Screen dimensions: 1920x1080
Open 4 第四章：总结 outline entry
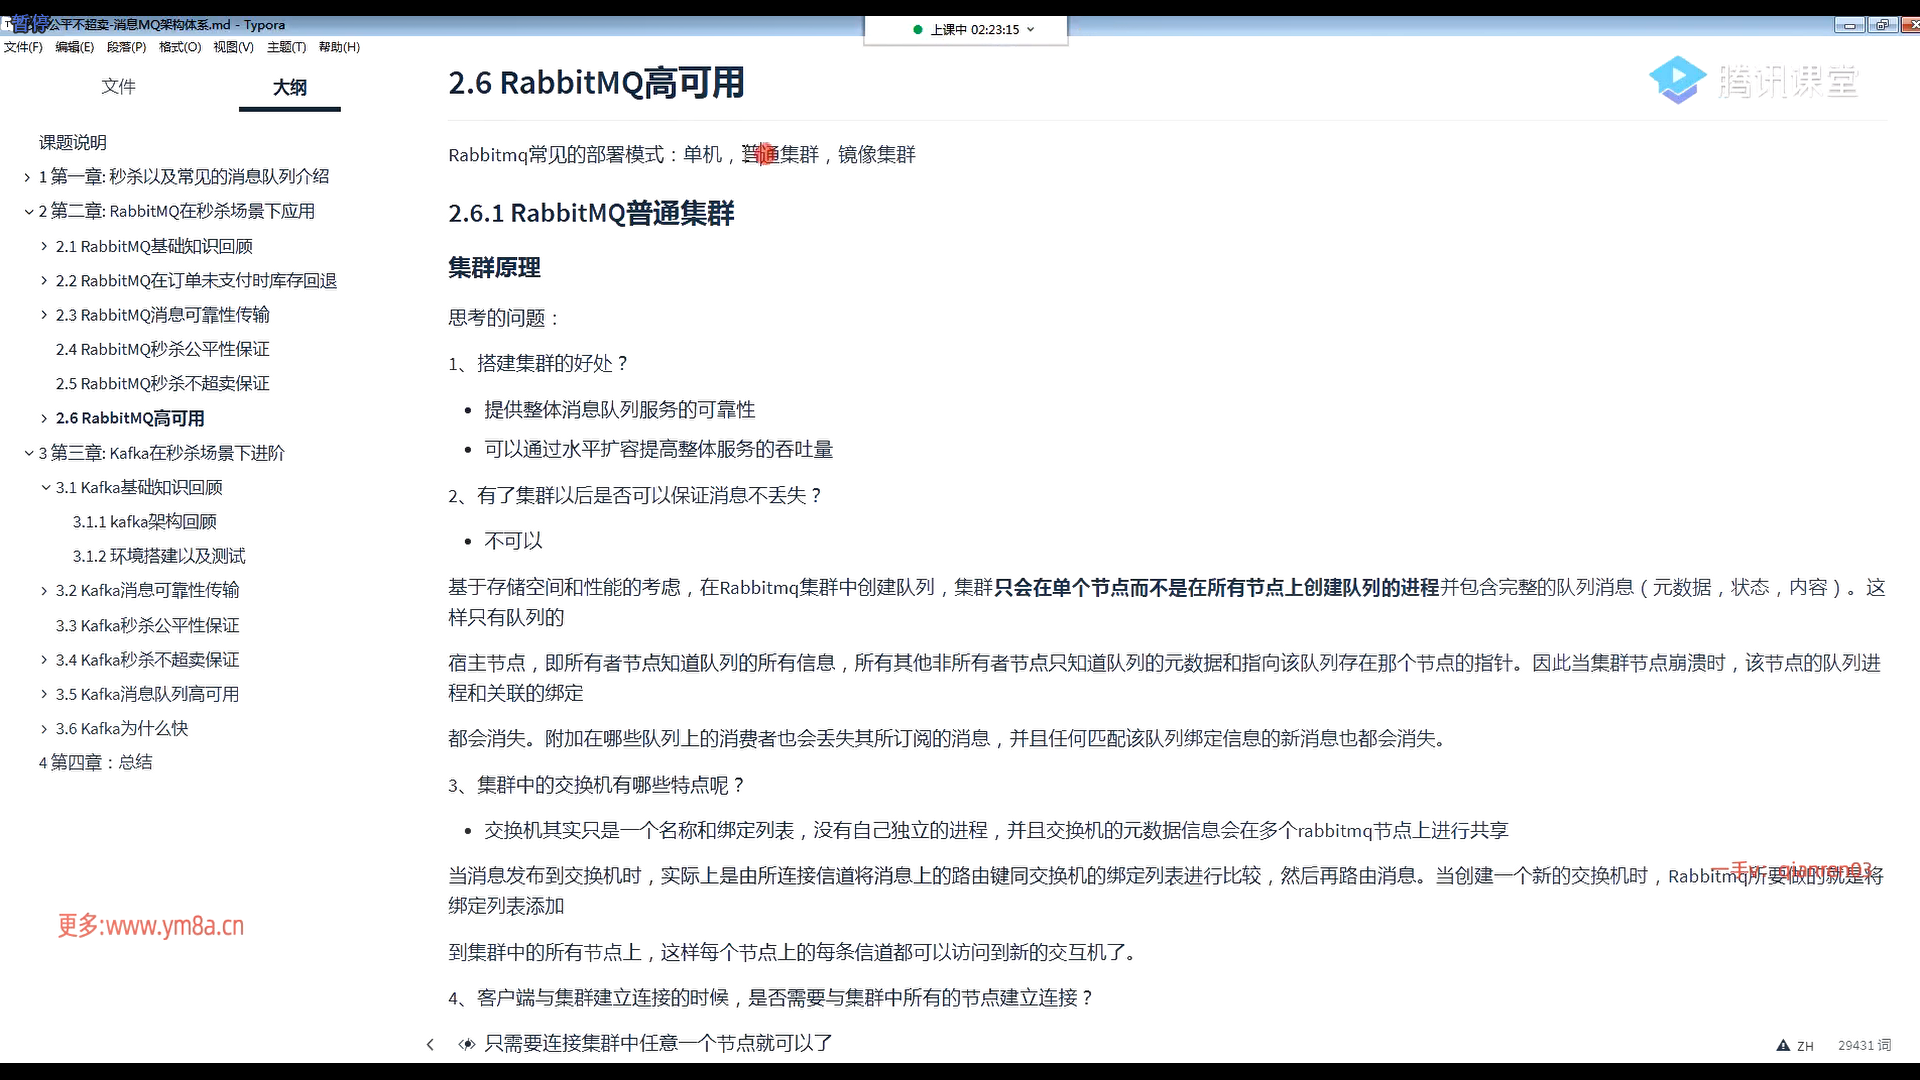click(95, 762)
